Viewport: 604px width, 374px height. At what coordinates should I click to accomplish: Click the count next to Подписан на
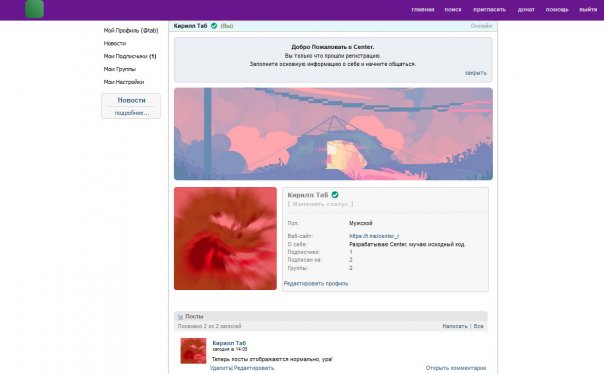point(351,260)
